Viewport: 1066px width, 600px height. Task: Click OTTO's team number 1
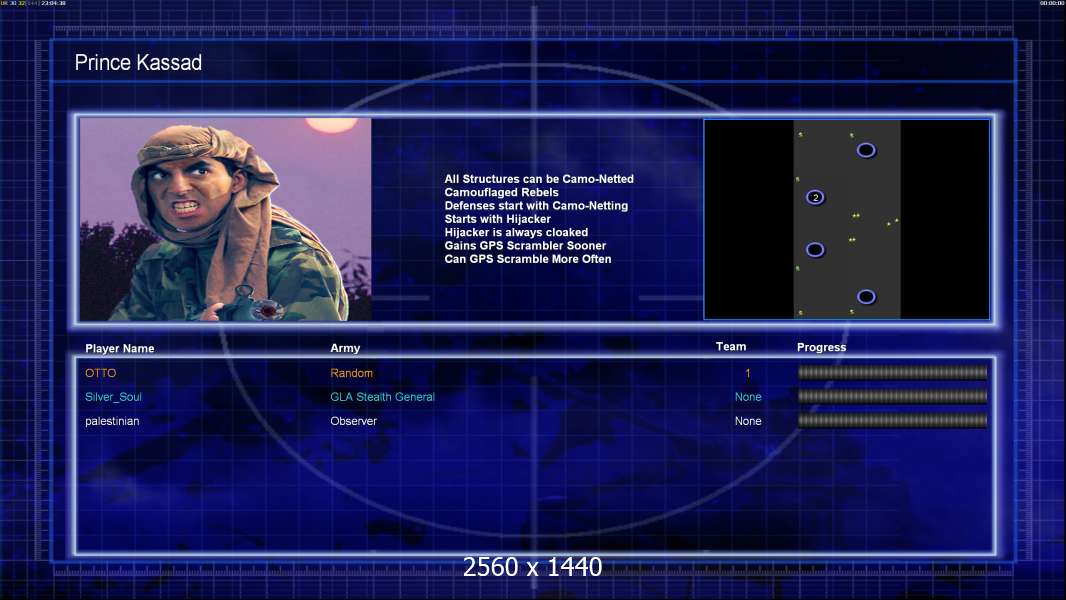[x=748, y=373]
